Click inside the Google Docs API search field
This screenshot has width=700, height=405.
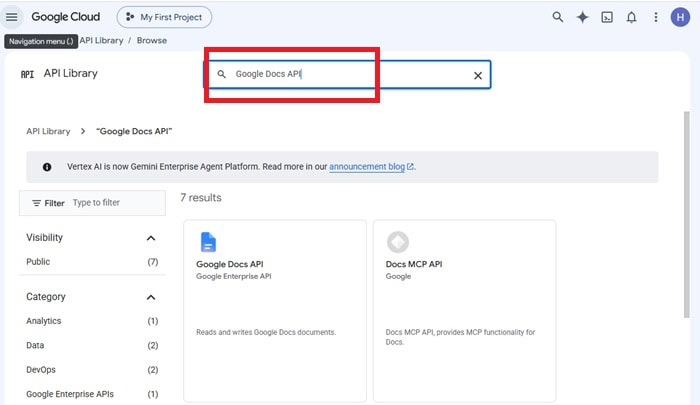tap(348, 74)
